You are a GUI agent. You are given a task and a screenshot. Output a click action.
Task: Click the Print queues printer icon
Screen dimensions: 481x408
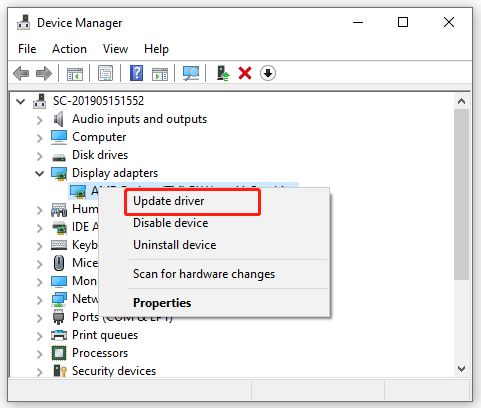pyautogui.click(x=59, y=335)
